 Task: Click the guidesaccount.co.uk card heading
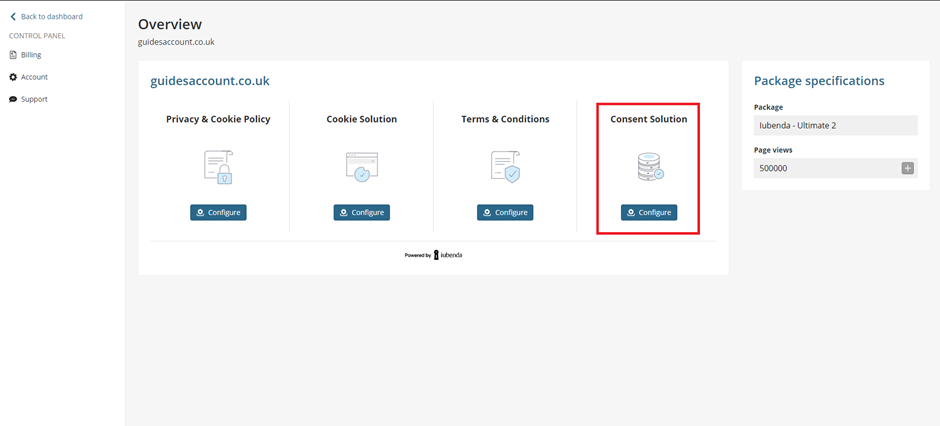pos(210,81)
